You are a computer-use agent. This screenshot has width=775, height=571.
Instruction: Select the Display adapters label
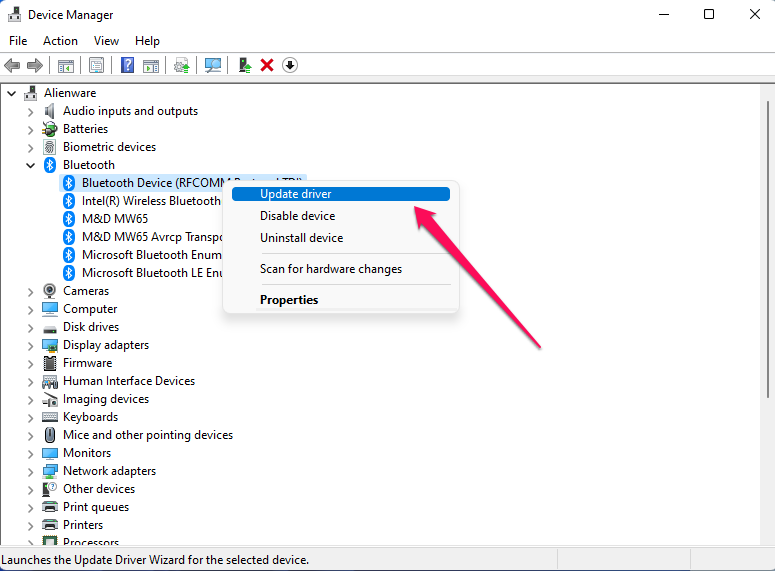pyautogui.click(x=106, y=345)
